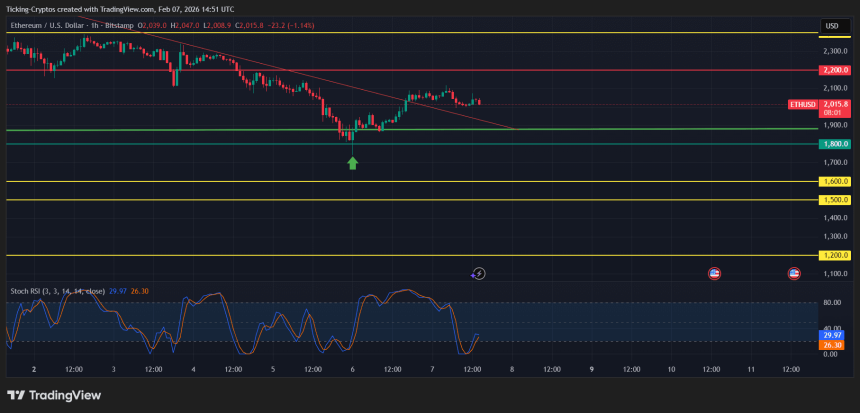Click the yellow 1,600.0 price level label
Screen dimensions: 860x413
point(835,181)
